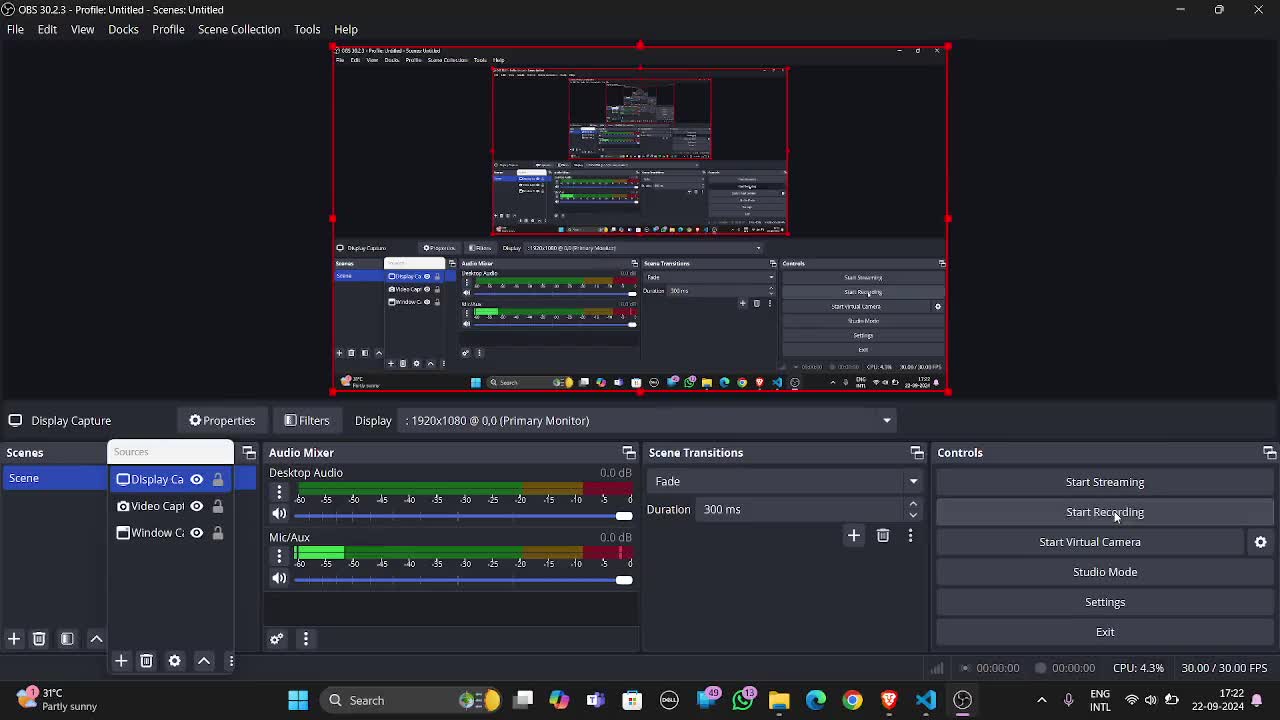
Task: Toggle Studio Mode
Action: (x=1105, y=572)
